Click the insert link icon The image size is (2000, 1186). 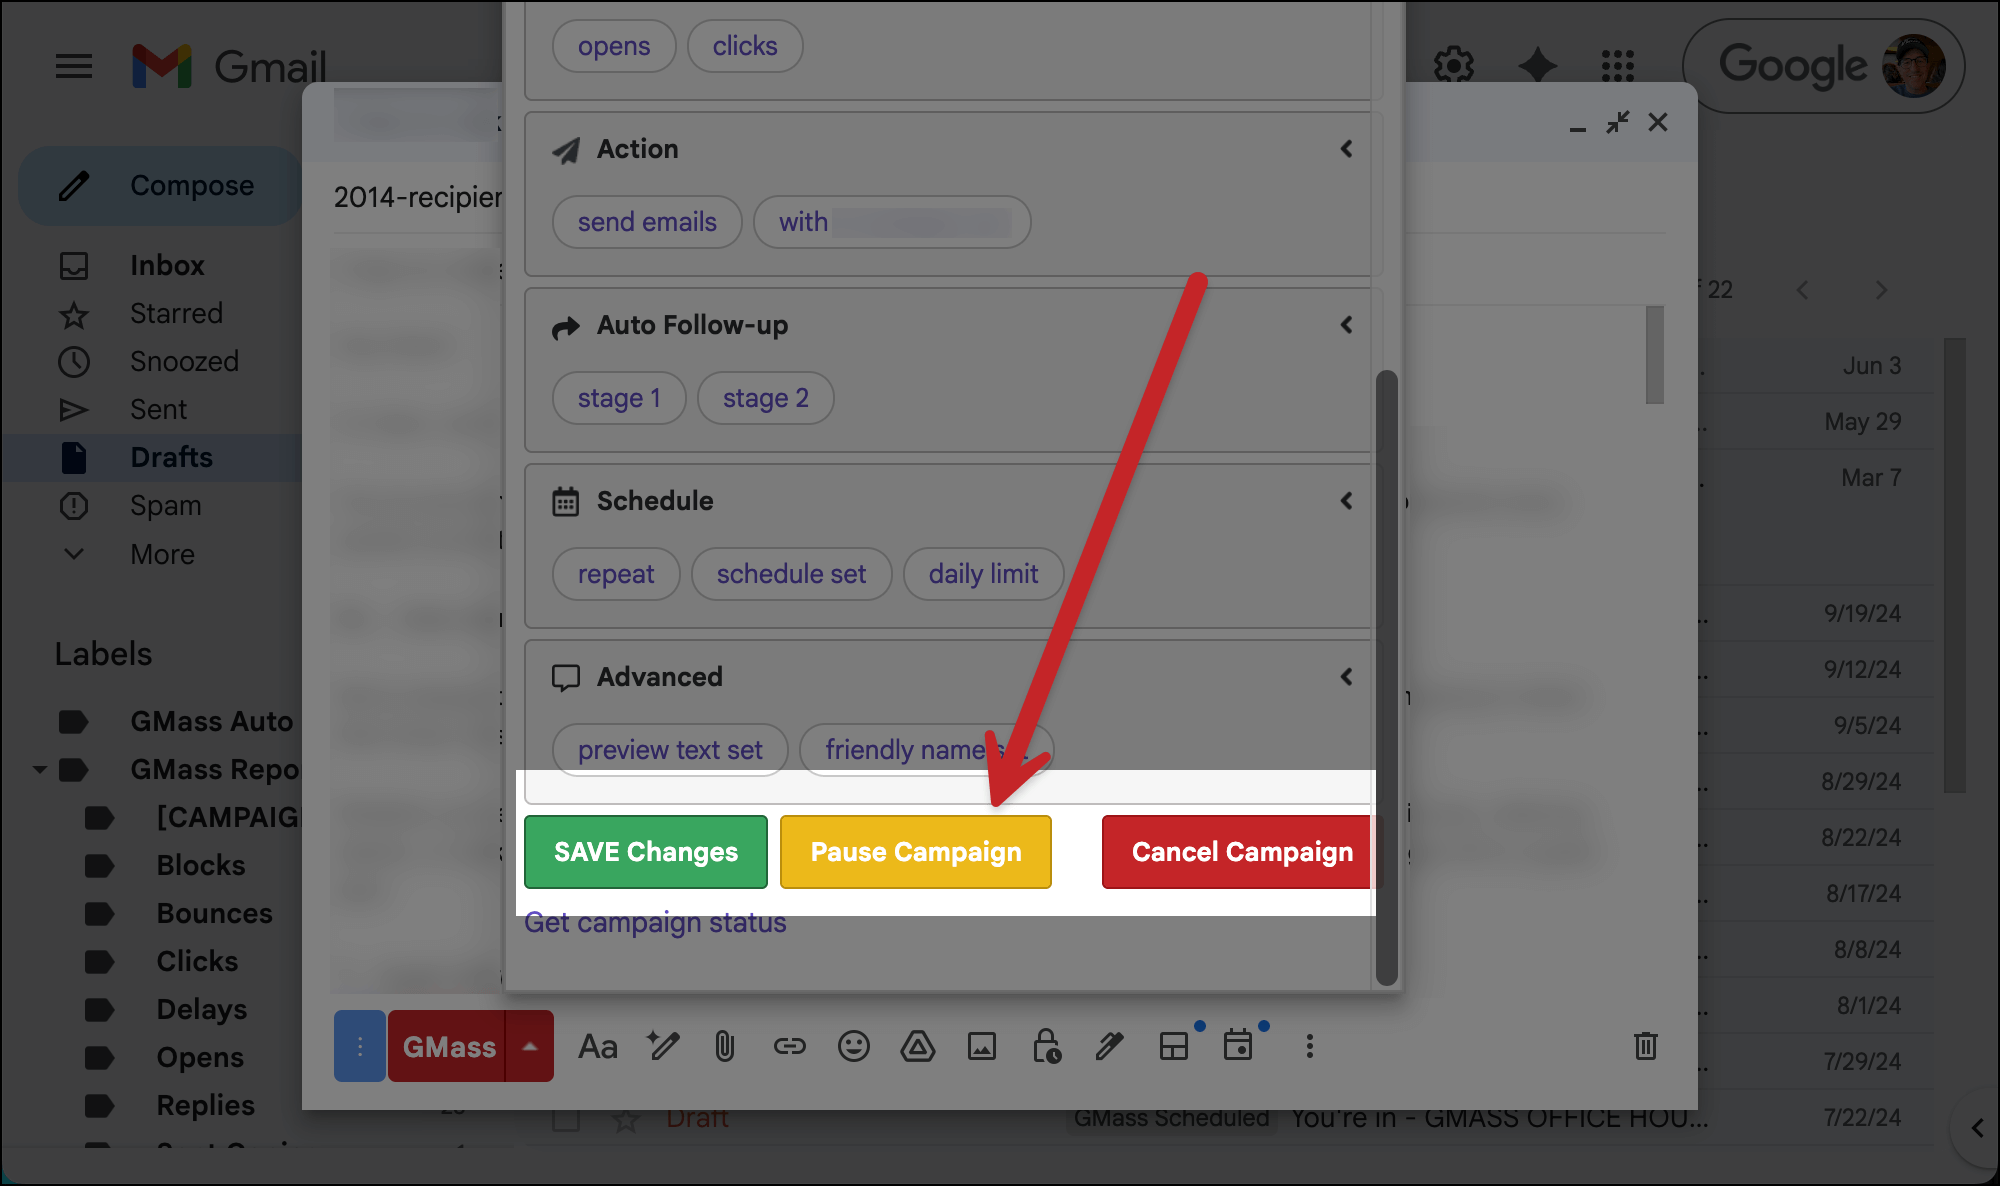[789, 1047]
